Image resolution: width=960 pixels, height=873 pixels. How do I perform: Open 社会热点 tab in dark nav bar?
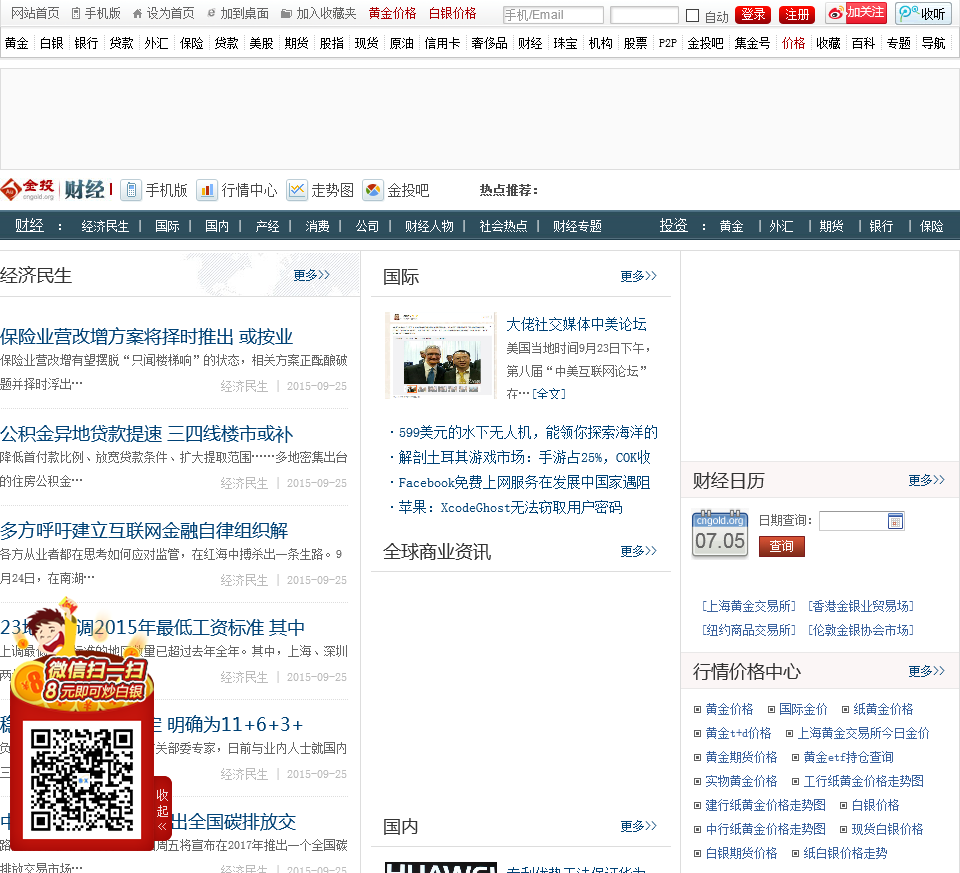pyautogui.click(x=503, y=227)
